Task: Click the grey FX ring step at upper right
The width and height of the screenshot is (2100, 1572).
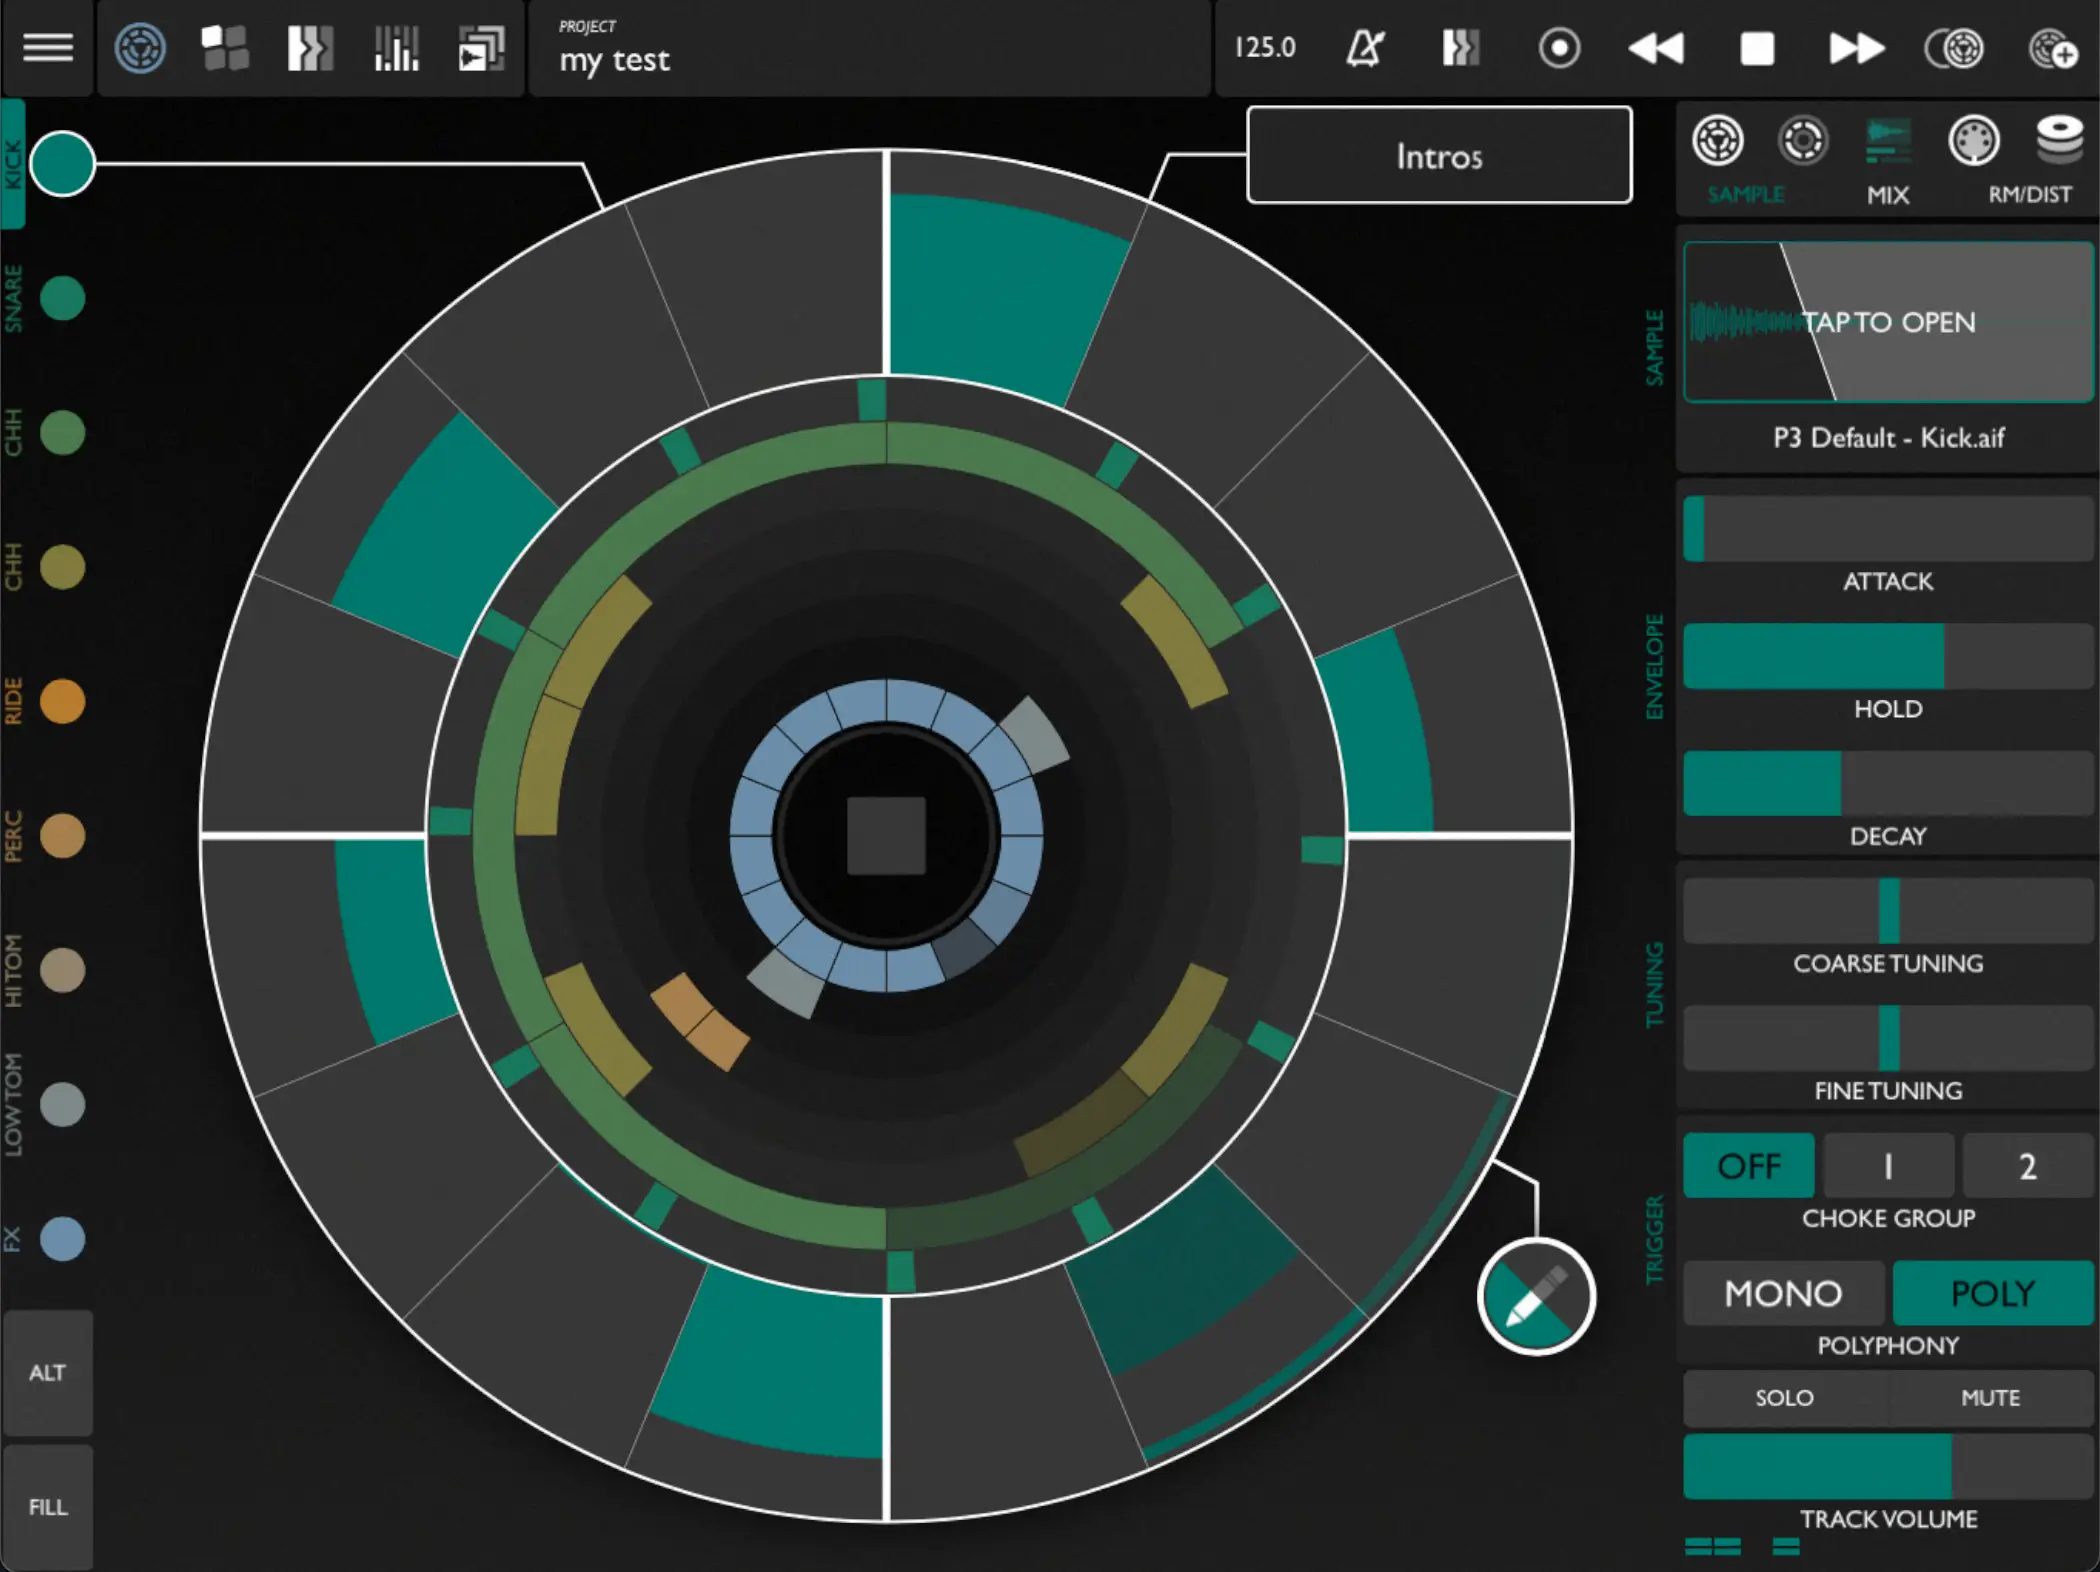Action: [x=1034, y=735]
